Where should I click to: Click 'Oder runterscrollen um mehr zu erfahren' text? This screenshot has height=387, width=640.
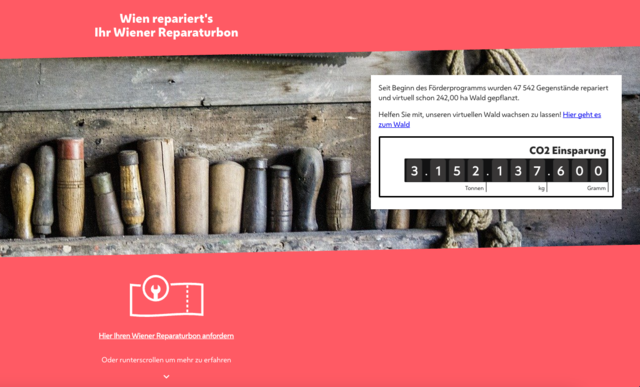166,360
